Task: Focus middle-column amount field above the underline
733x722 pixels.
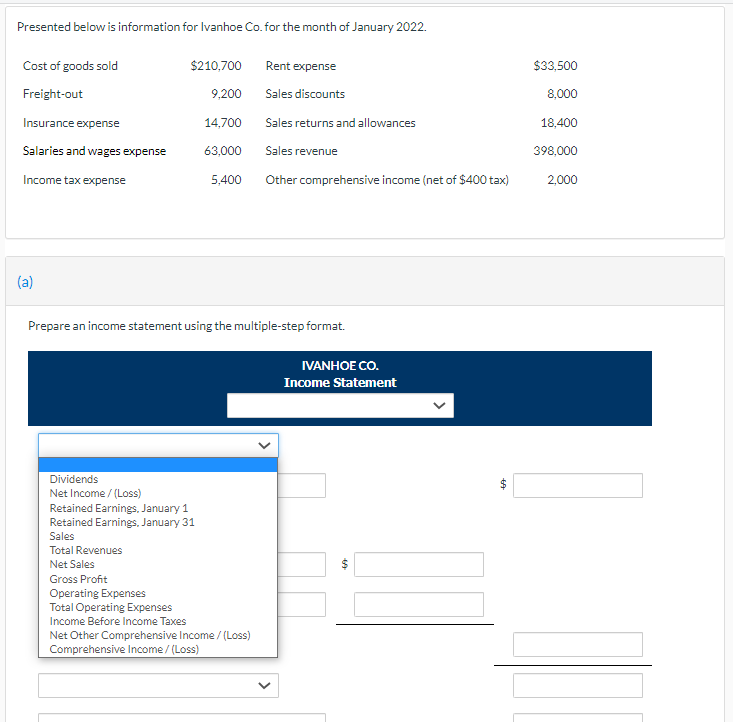Action: click(419, 605)
